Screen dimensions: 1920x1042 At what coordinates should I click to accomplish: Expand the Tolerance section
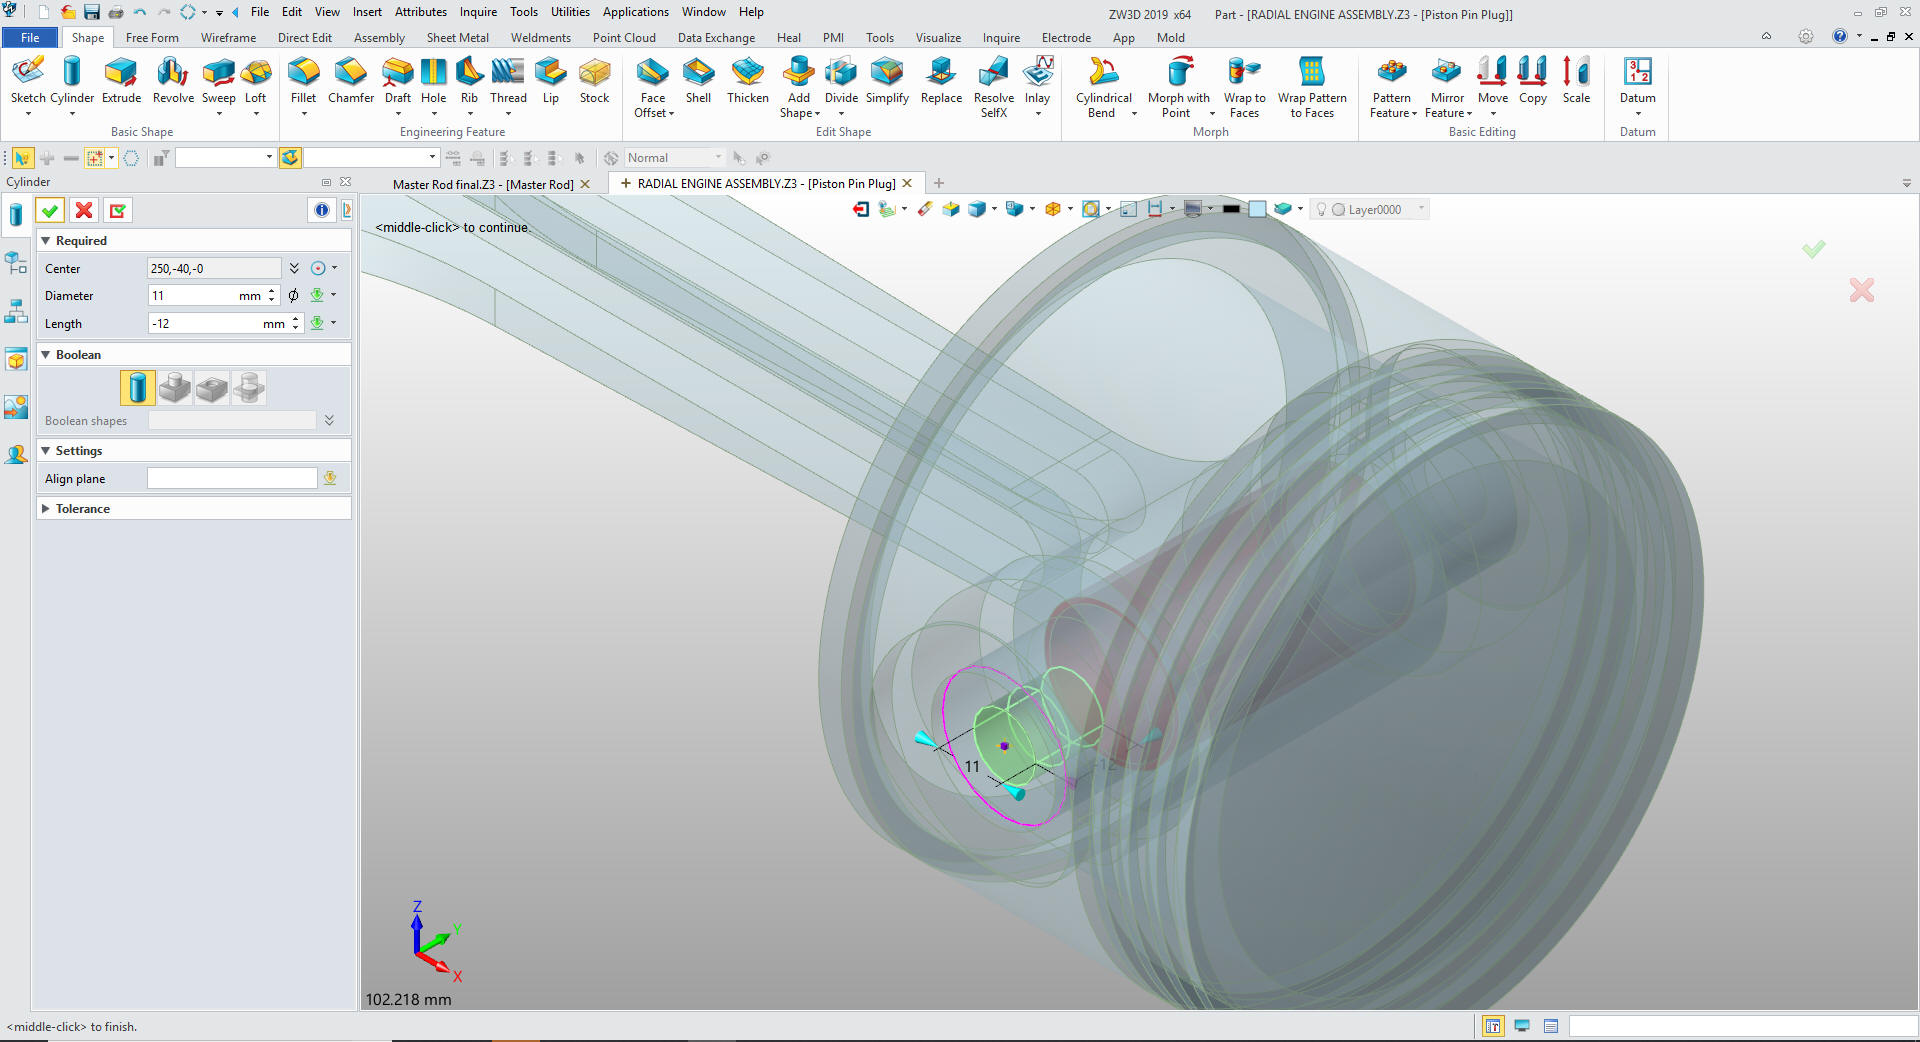click(x=45, y=509)
